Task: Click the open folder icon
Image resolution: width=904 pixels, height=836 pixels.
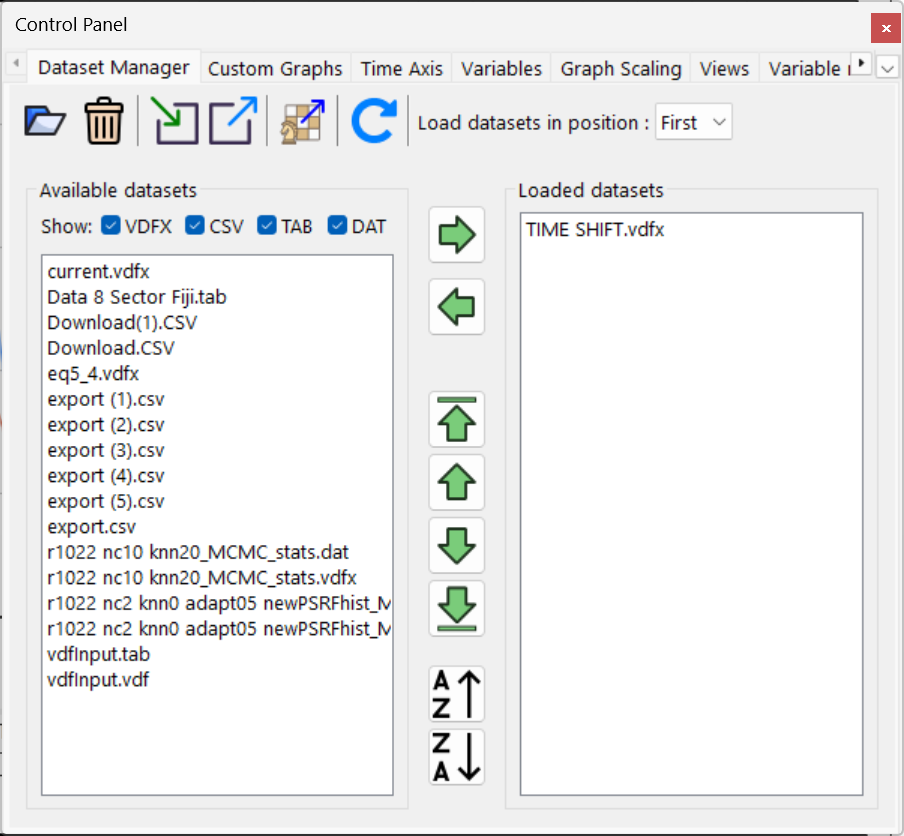Action: [45, 122]
